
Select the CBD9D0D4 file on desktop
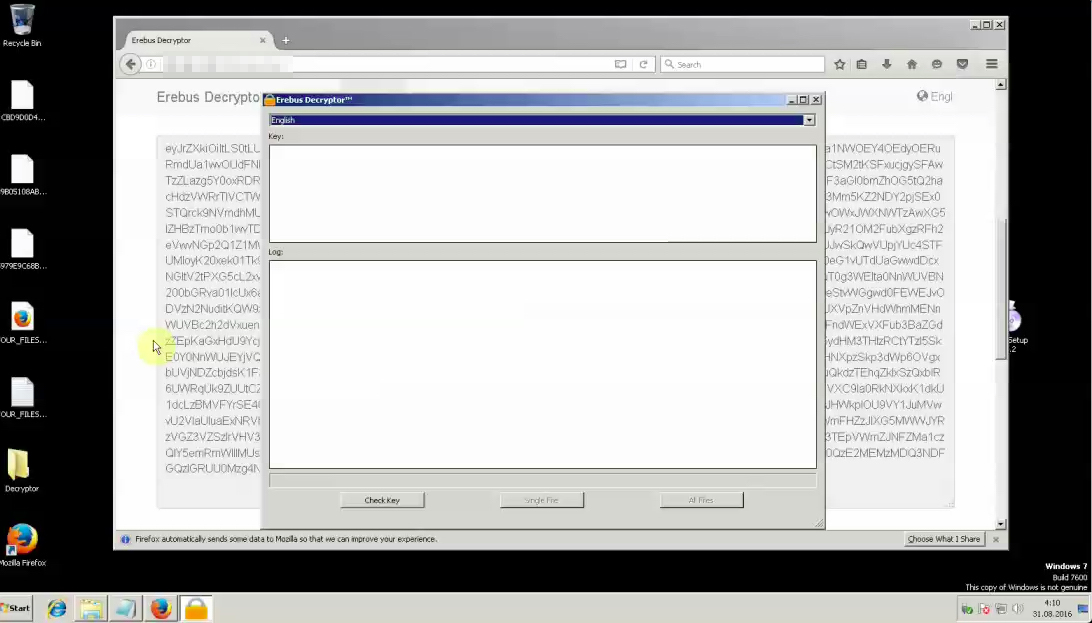(x=23, y=101)
